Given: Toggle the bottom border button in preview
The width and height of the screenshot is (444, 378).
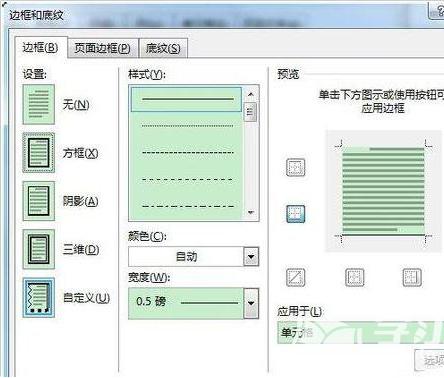Looking at the screenshot, I should point(296,214).
